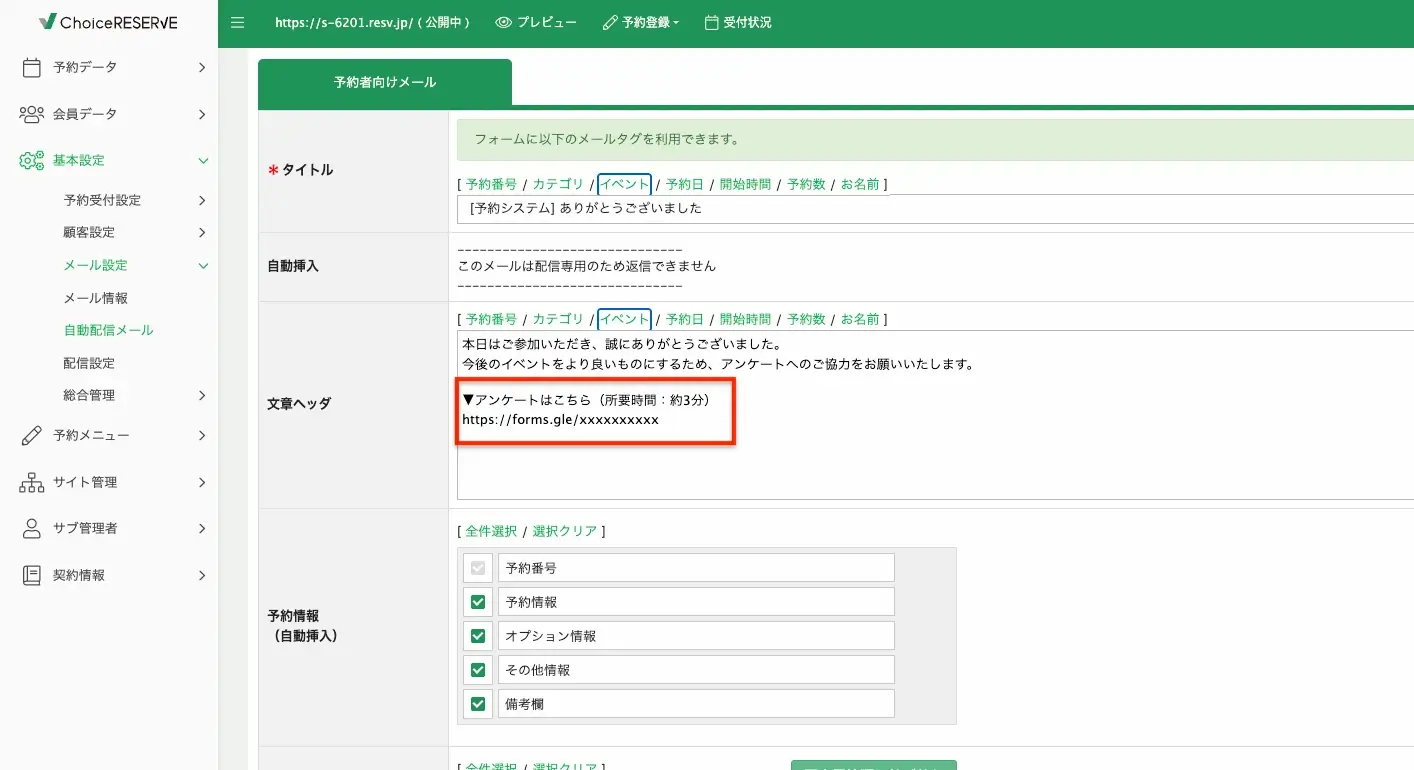Viewport: 1414px width, 770px height.
Task: Uncheck the オプション情報 checkbox
Action: point(478,636)
